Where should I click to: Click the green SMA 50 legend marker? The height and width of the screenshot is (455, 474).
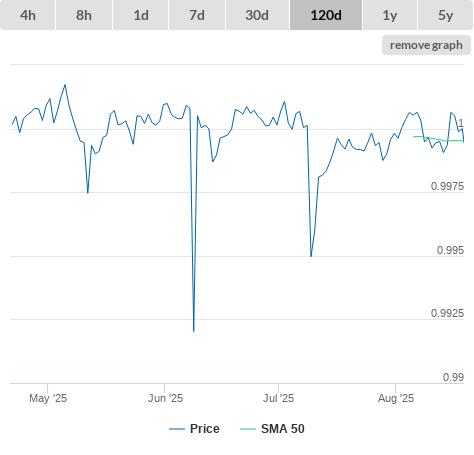point(248,429)
